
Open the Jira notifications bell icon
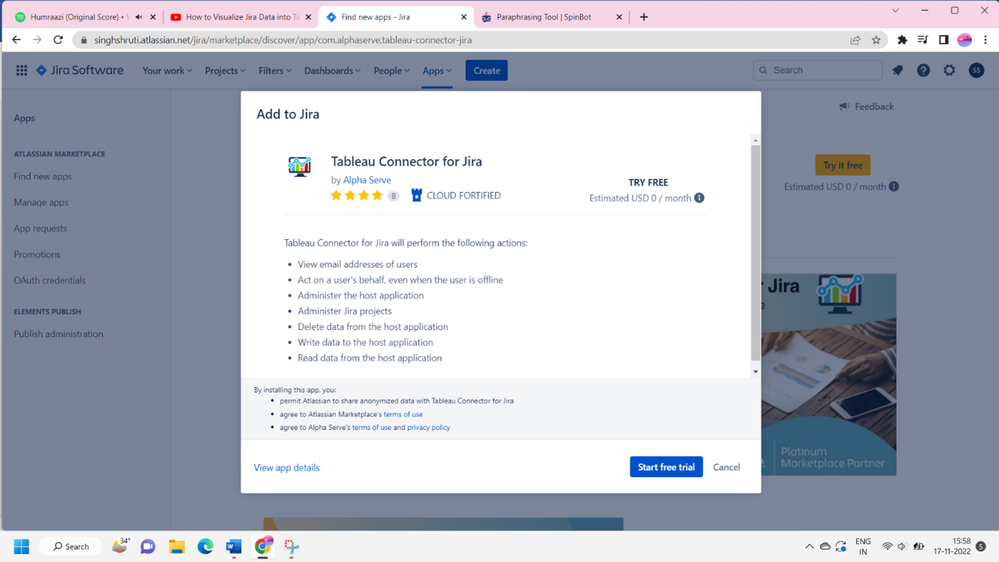[898, 71]
